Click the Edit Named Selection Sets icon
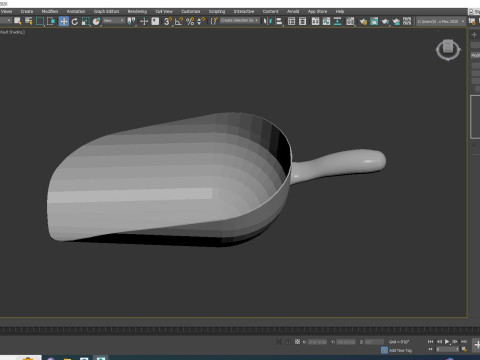The height and width of the screenshot is (360, 480). [x=214, y=21]
